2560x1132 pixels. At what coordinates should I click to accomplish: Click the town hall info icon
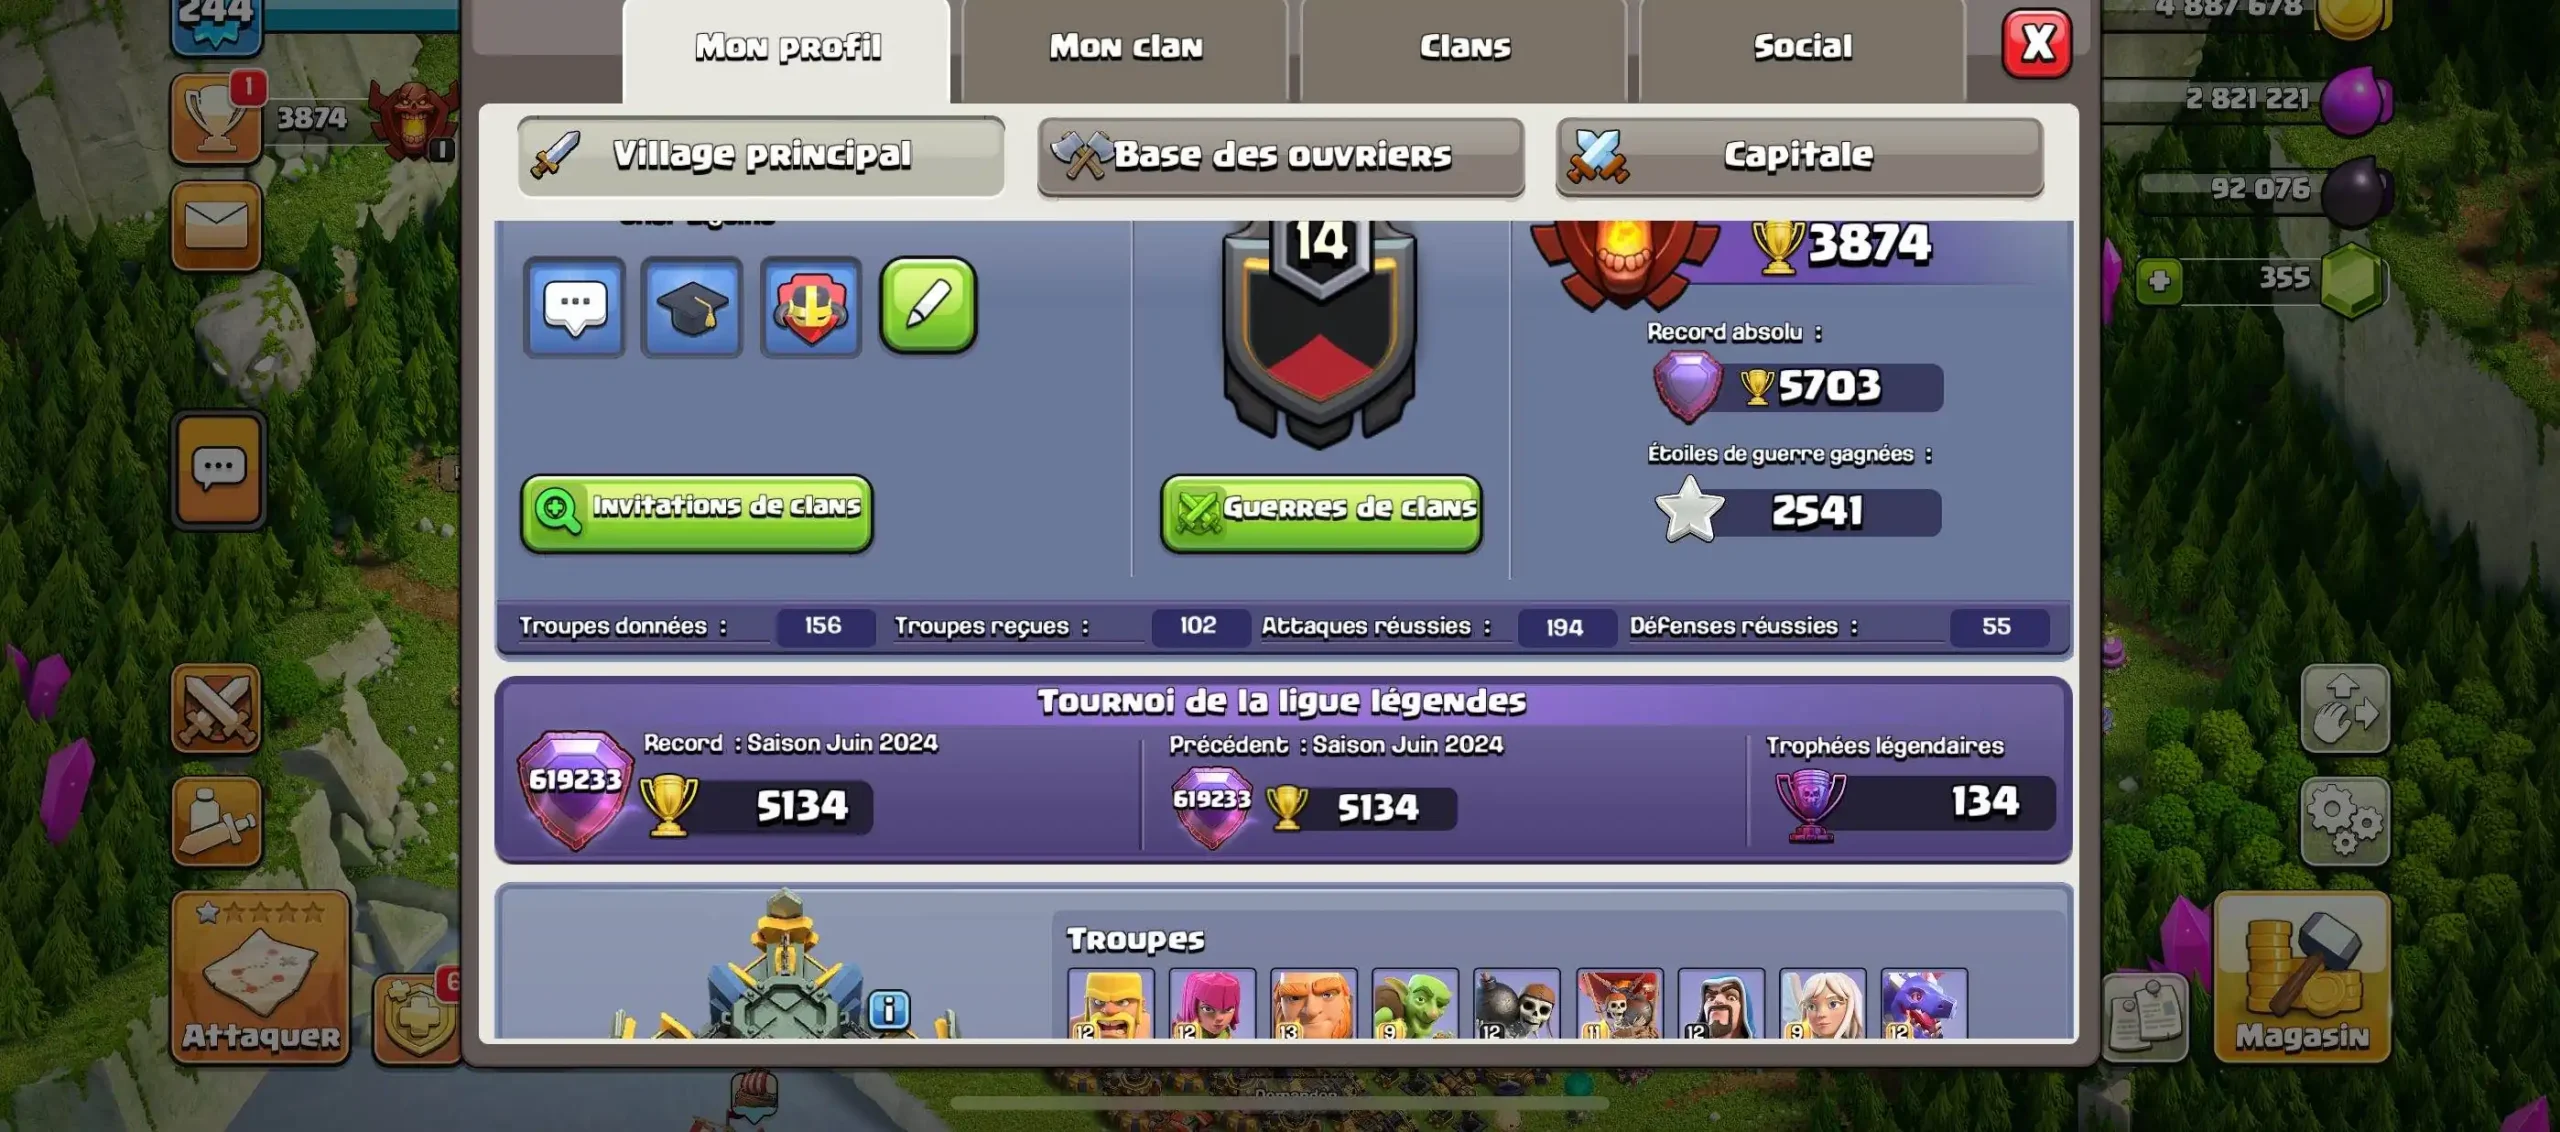click(x=889, y=1010)
